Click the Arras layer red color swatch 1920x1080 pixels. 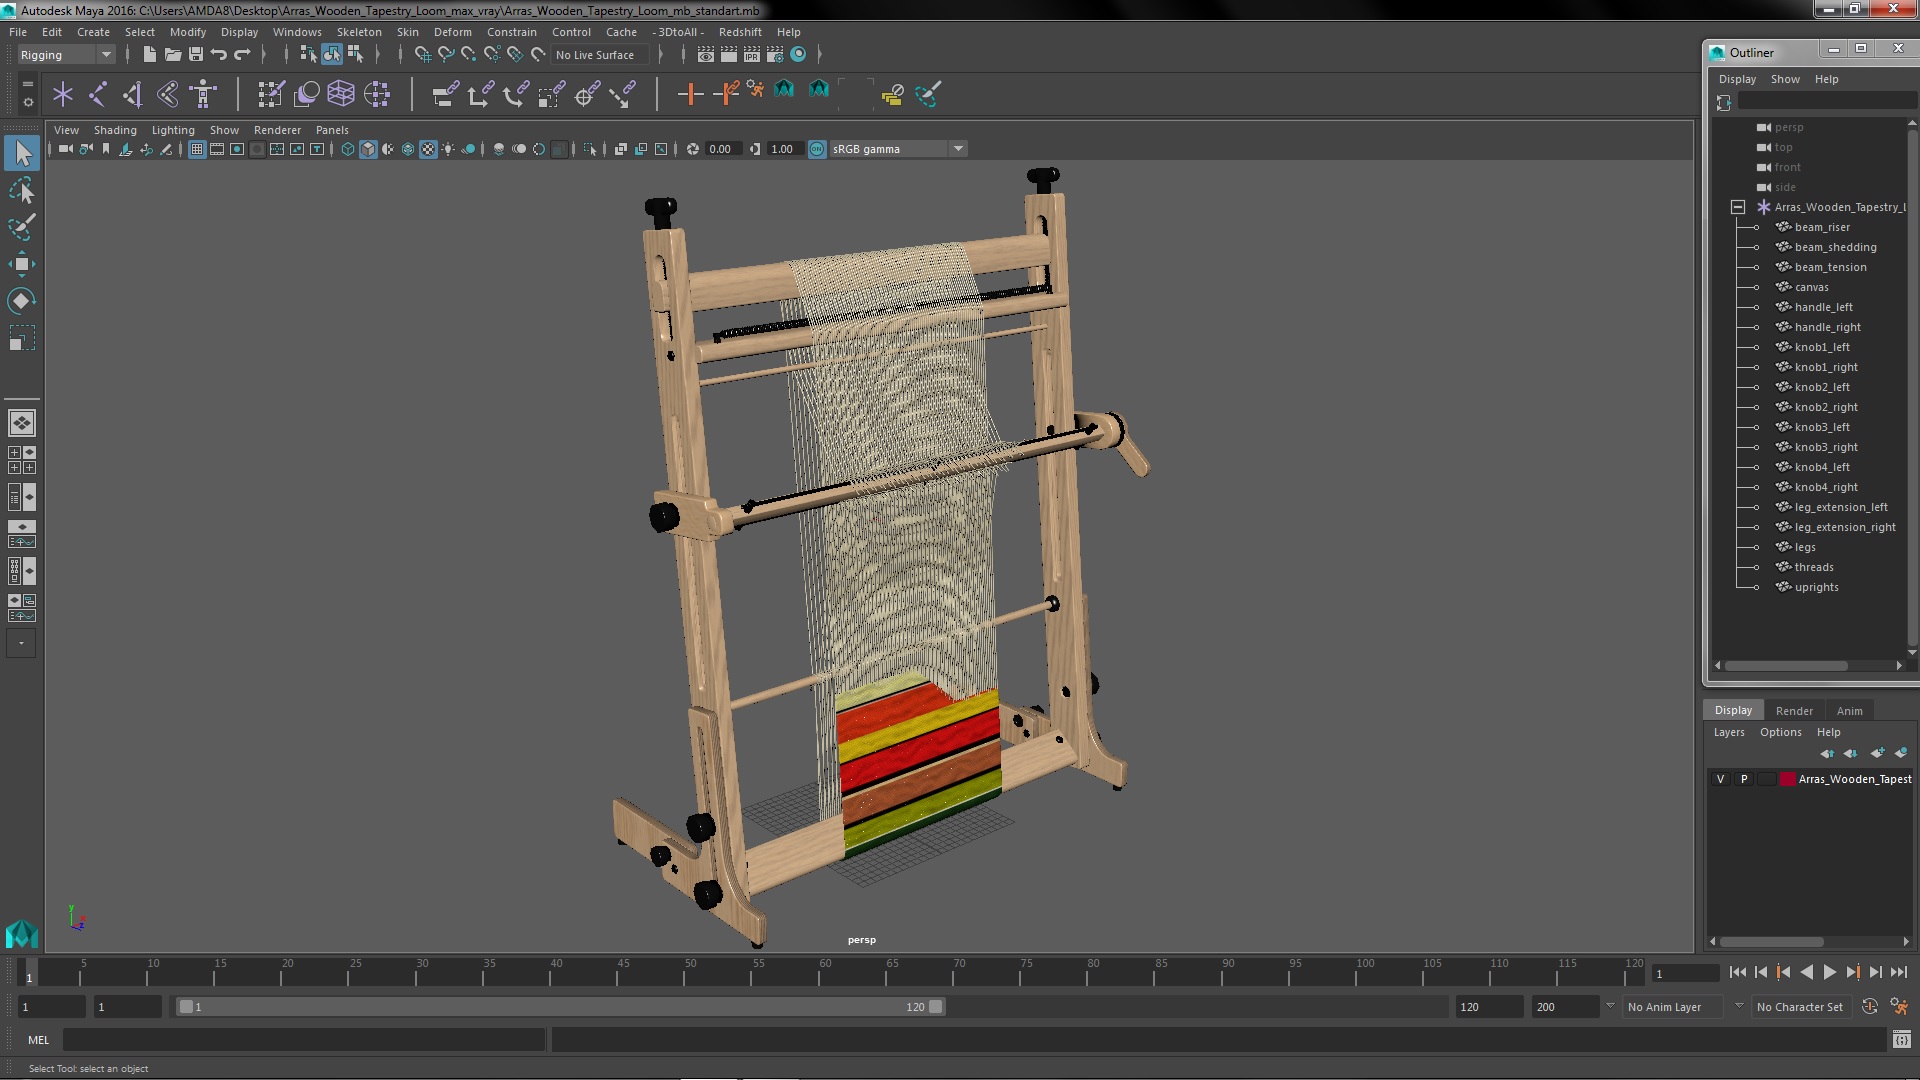[x=1788, y=779]
